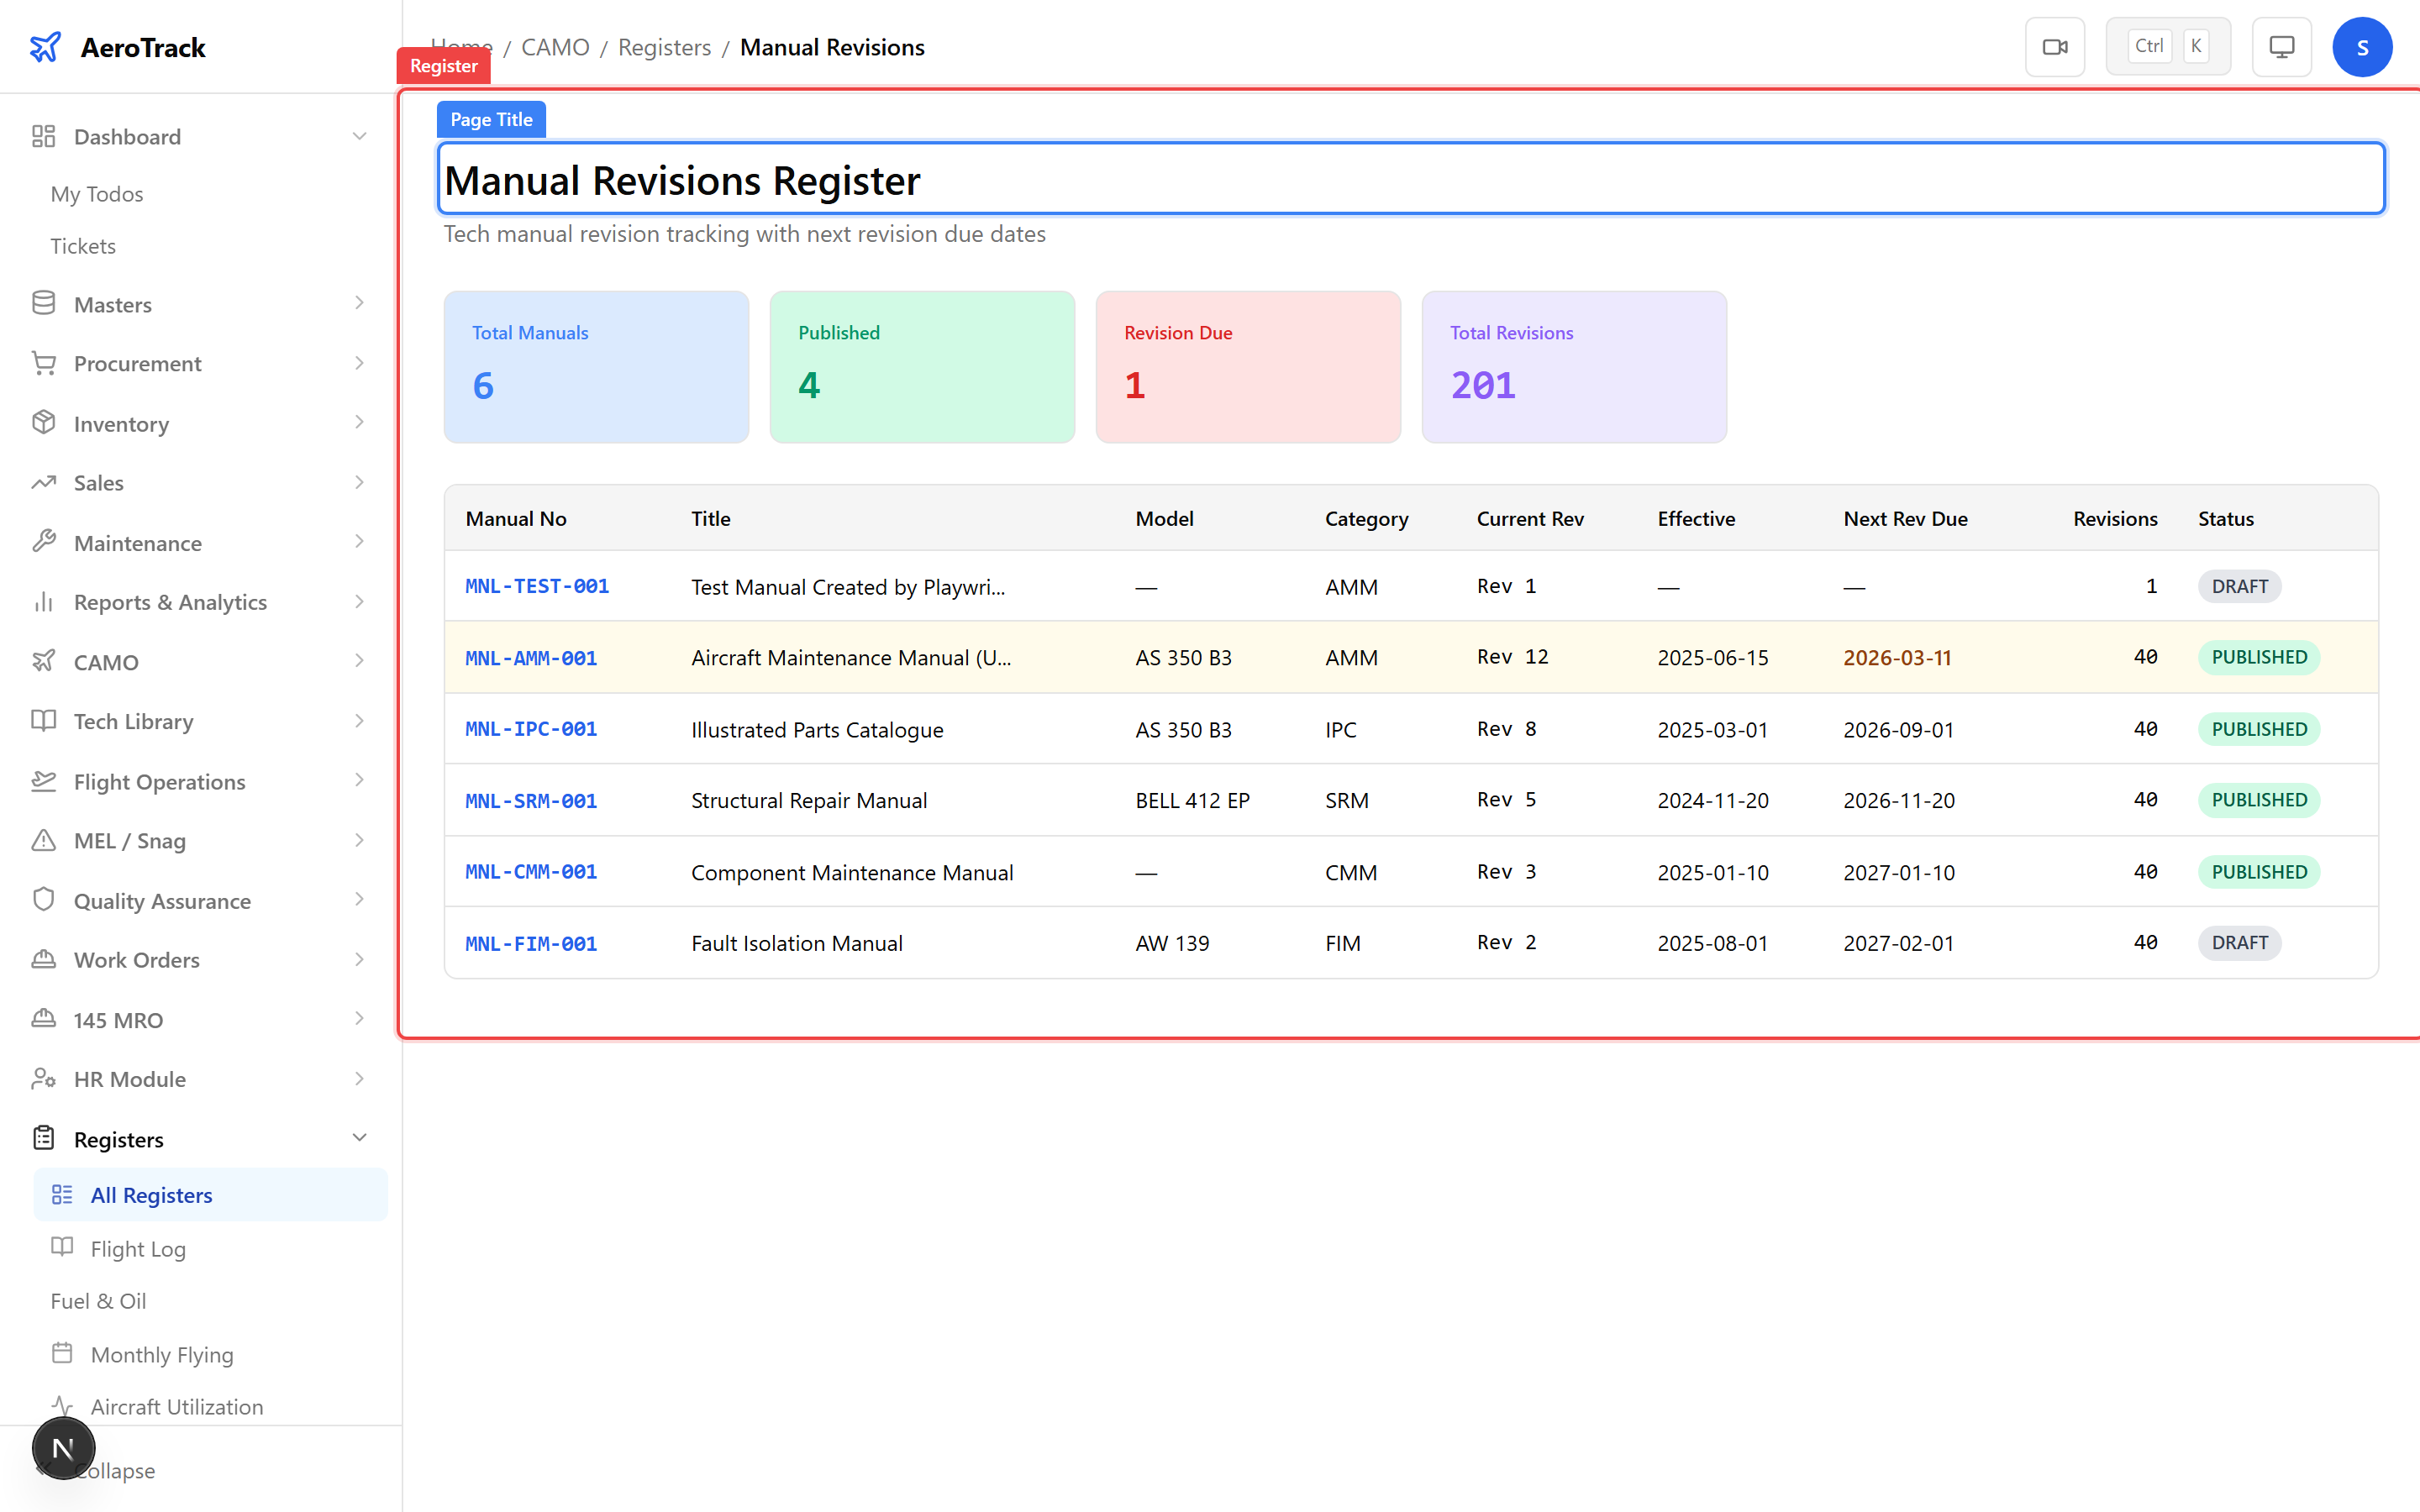Select the Work Orders icon in sidebar
The height and width of the screenshot is (1512, 2420).
[x=44, y=959]
